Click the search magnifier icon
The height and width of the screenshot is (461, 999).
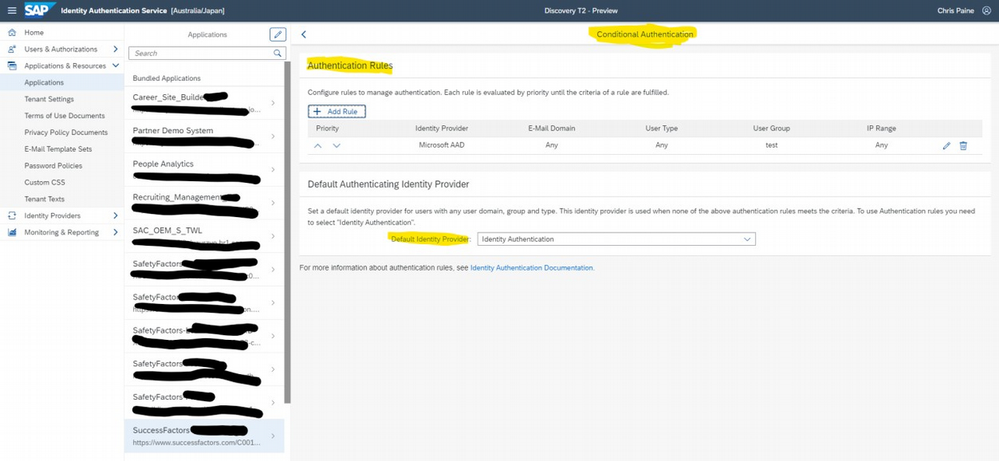click(278, 53)
